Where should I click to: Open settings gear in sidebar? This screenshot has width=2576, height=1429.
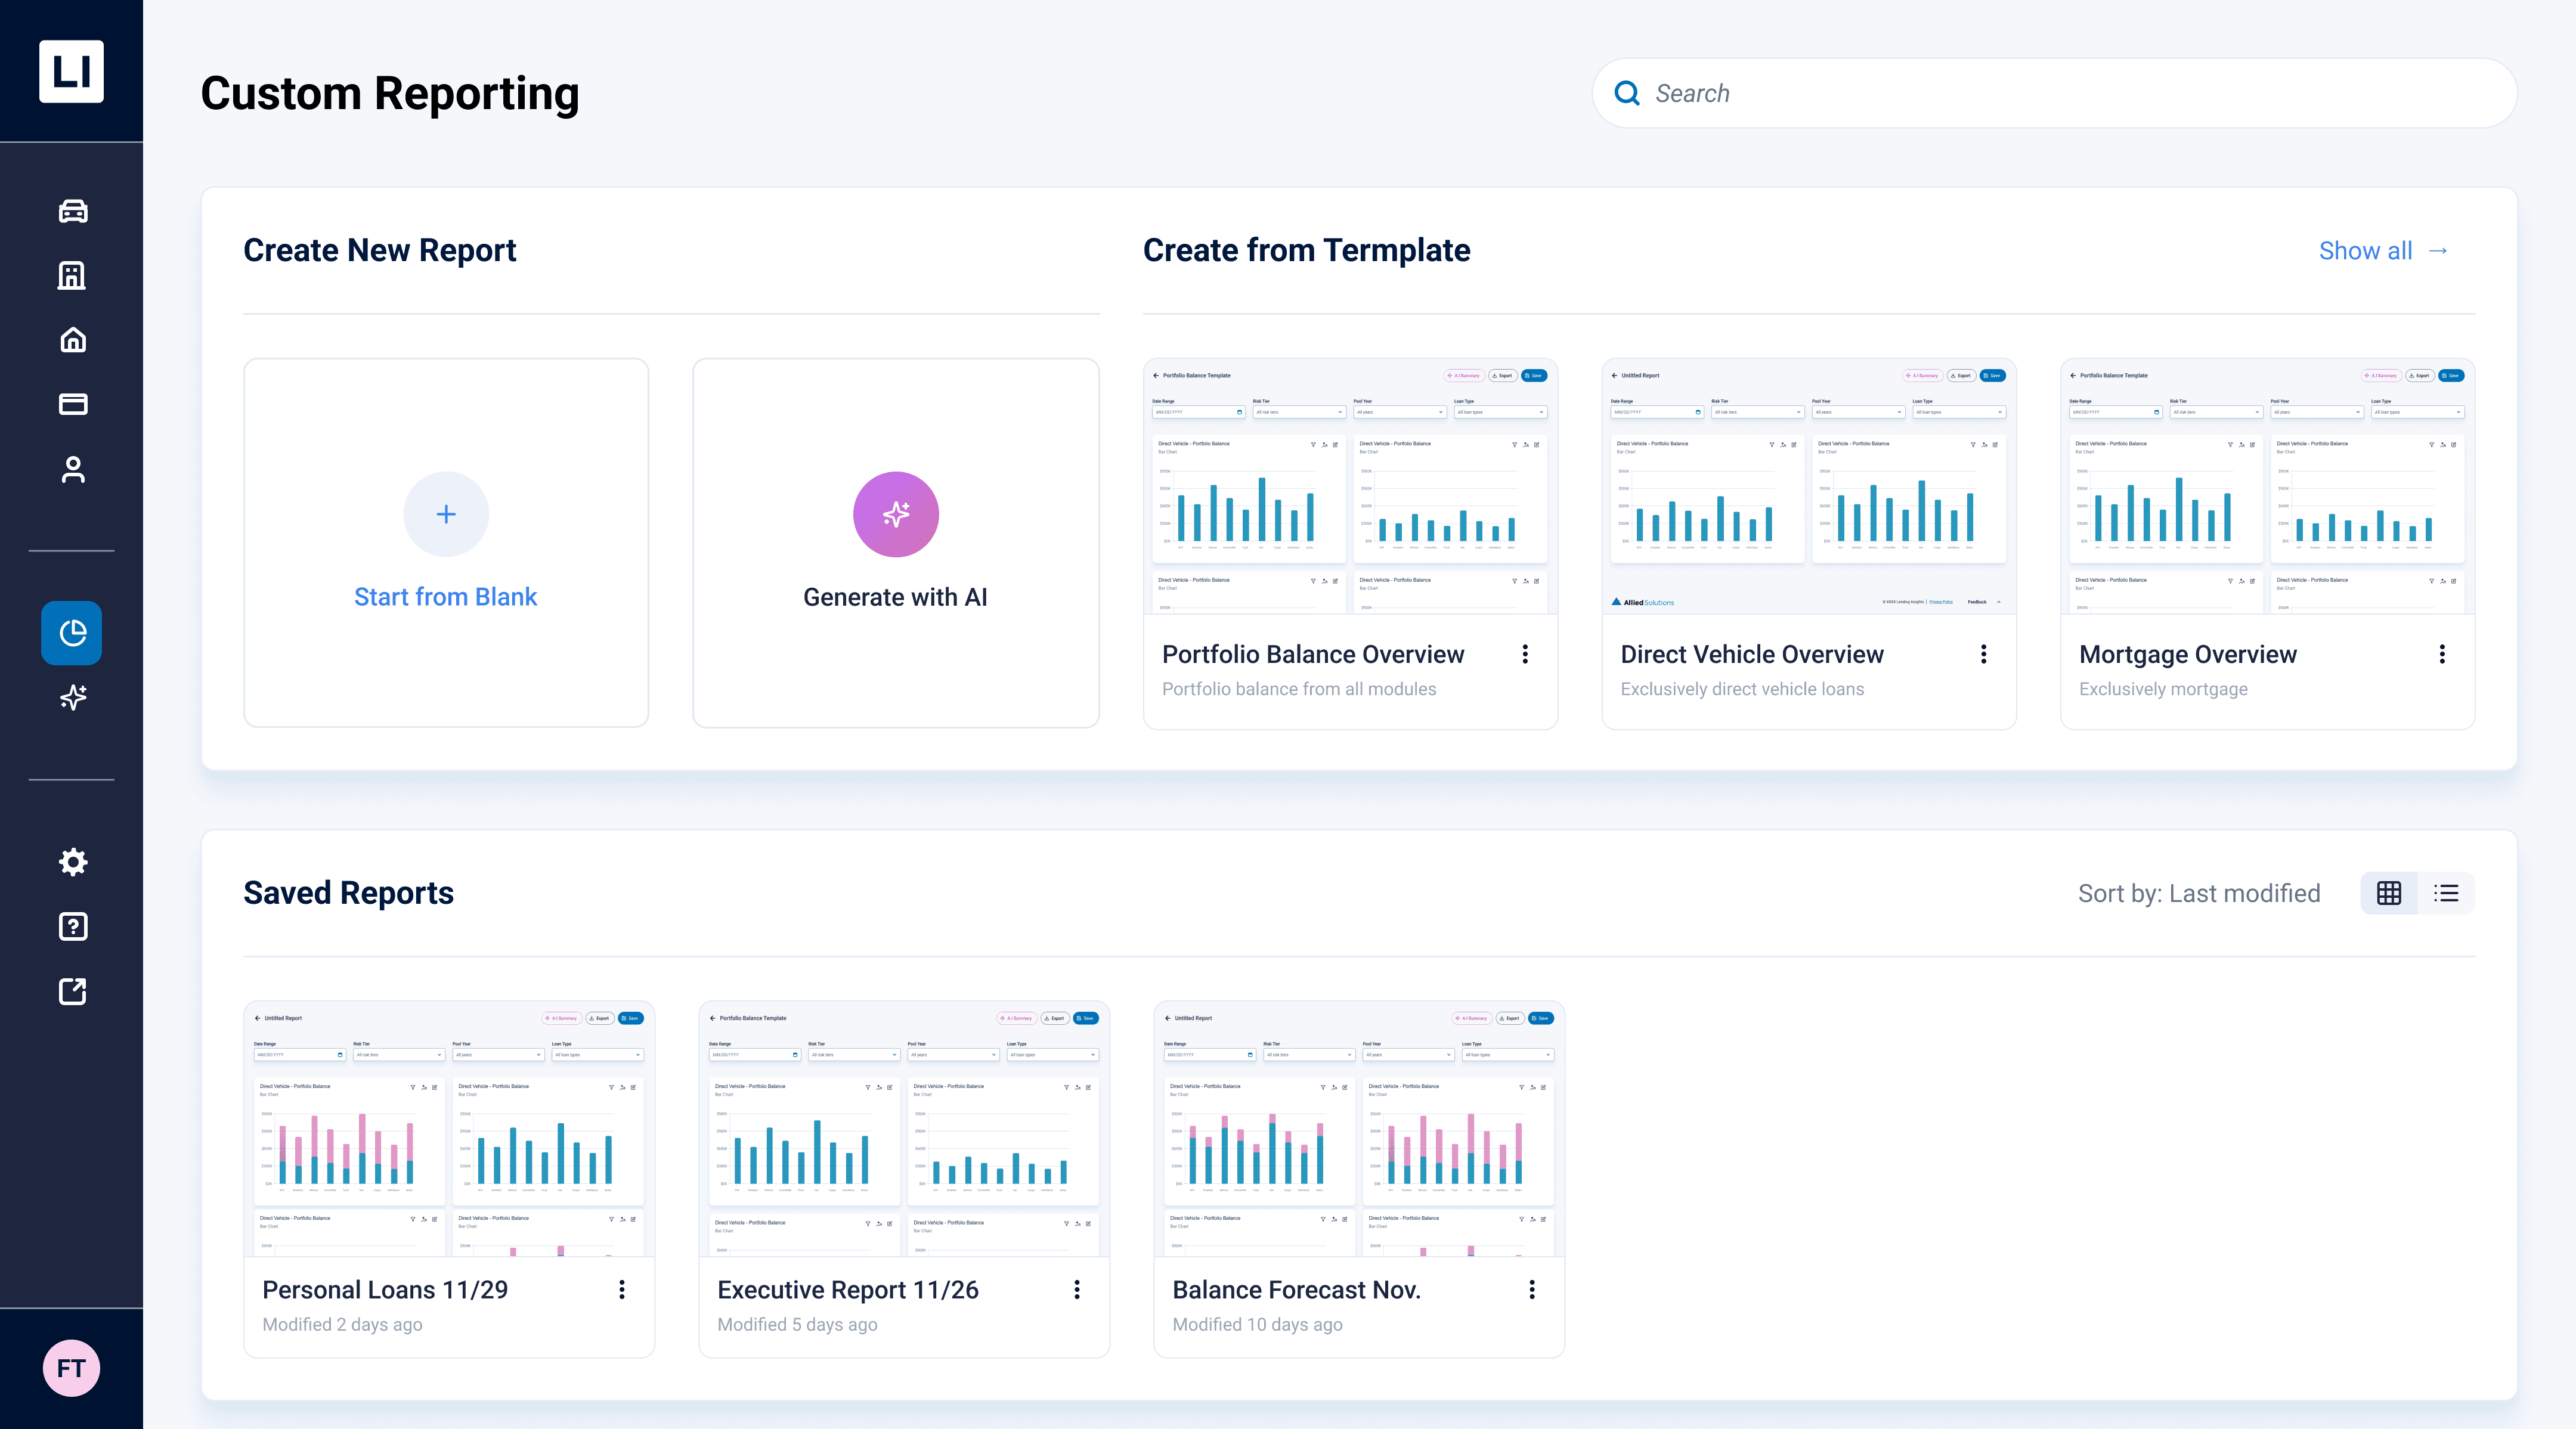pos(72,862)
